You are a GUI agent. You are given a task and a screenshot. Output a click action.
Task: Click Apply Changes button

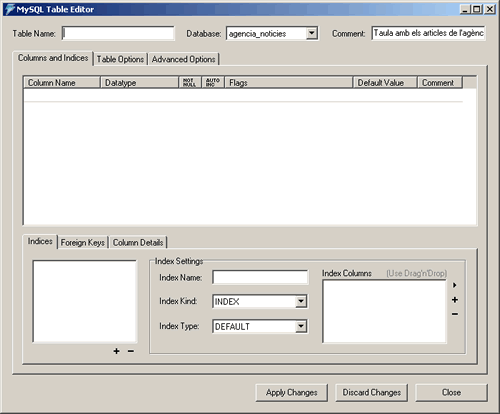pos(292,393)
